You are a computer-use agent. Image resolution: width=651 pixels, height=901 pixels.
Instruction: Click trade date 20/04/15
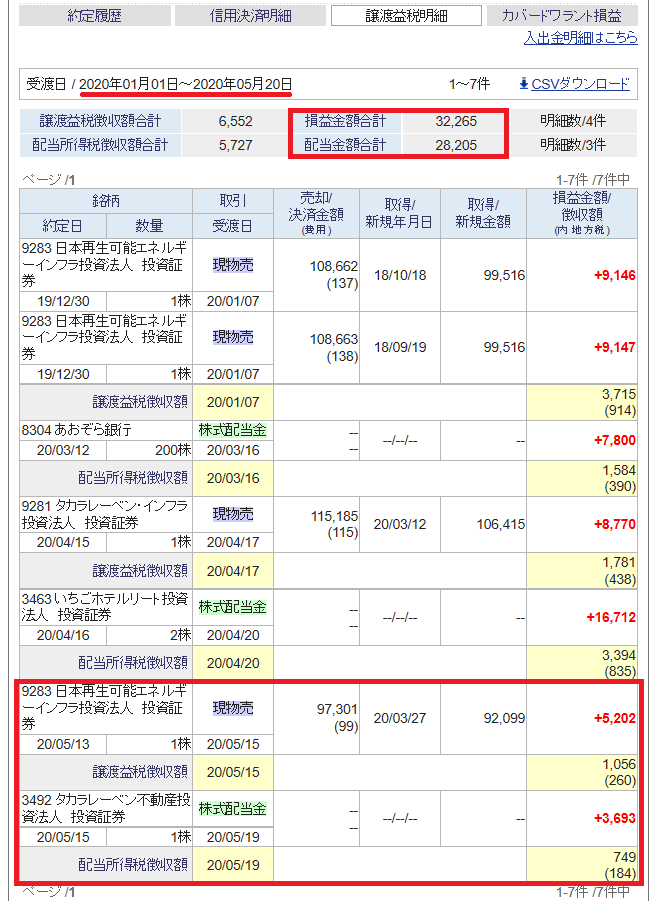[x=63, y=542]
